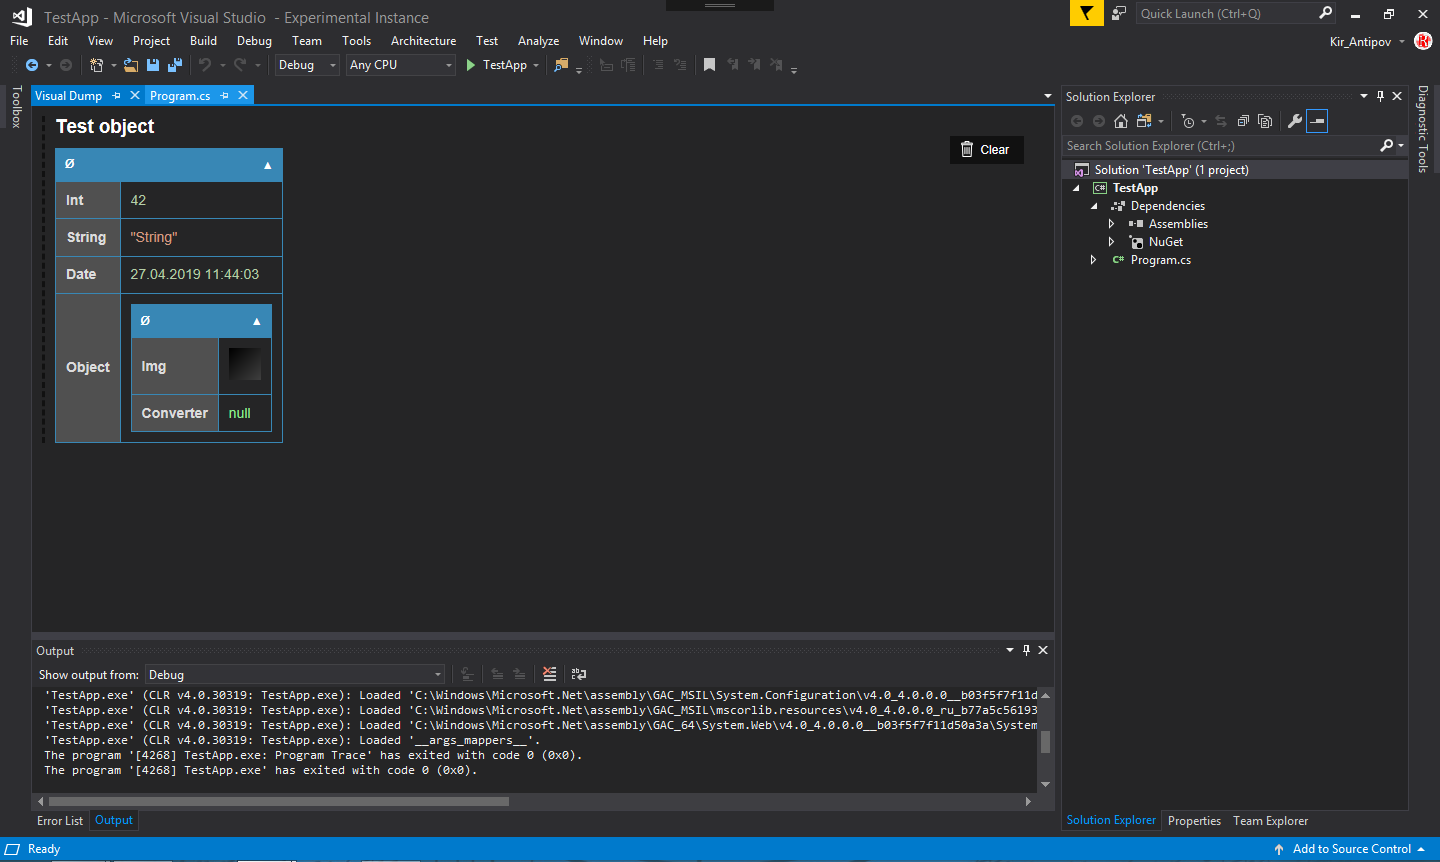The height and width of the screenshot is (862, 1440).
Task: Open Properties via the wrench icon
Action: 1295,121
